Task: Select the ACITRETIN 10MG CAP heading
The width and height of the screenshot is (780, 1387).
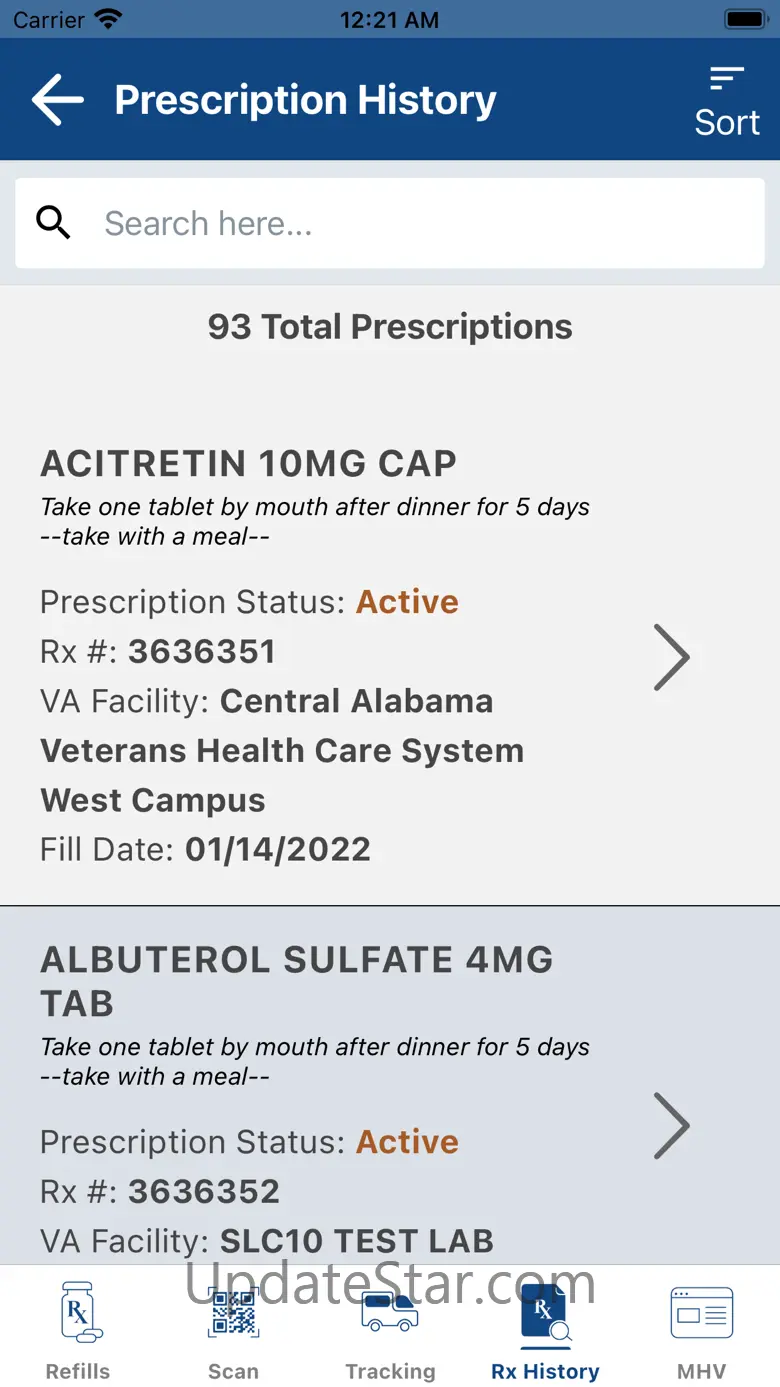Action: click(248, 463)
